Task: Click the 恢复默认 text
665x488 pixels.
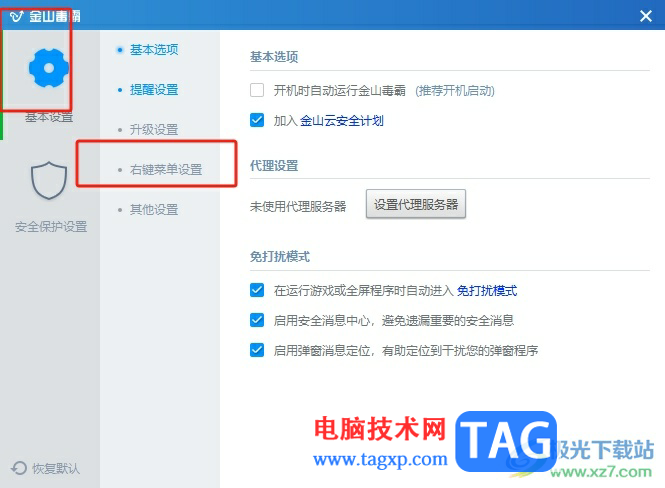Action: coord(56,468)
